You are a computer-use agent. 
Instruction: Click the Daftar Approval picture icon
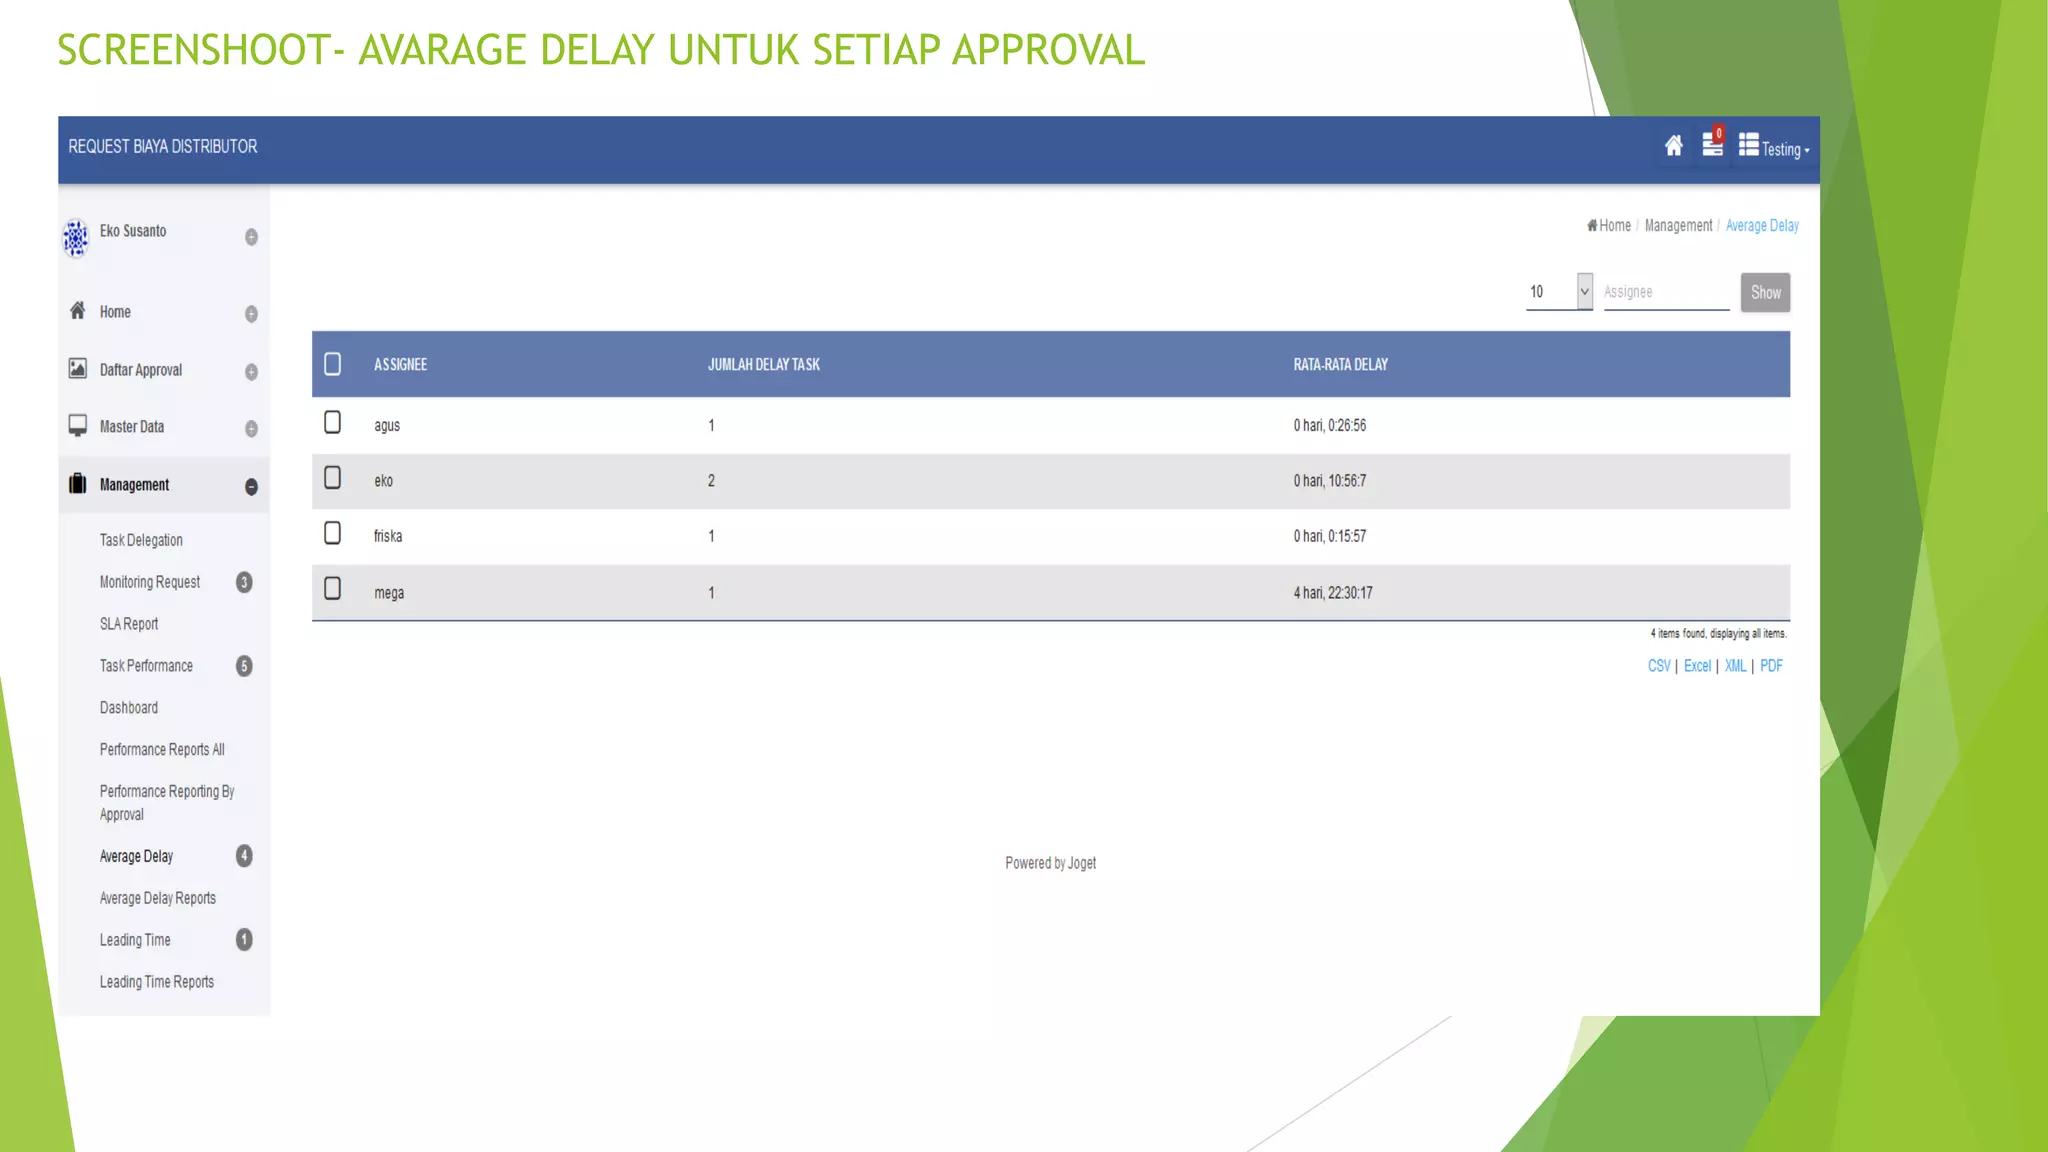click(x=78, y=369)
